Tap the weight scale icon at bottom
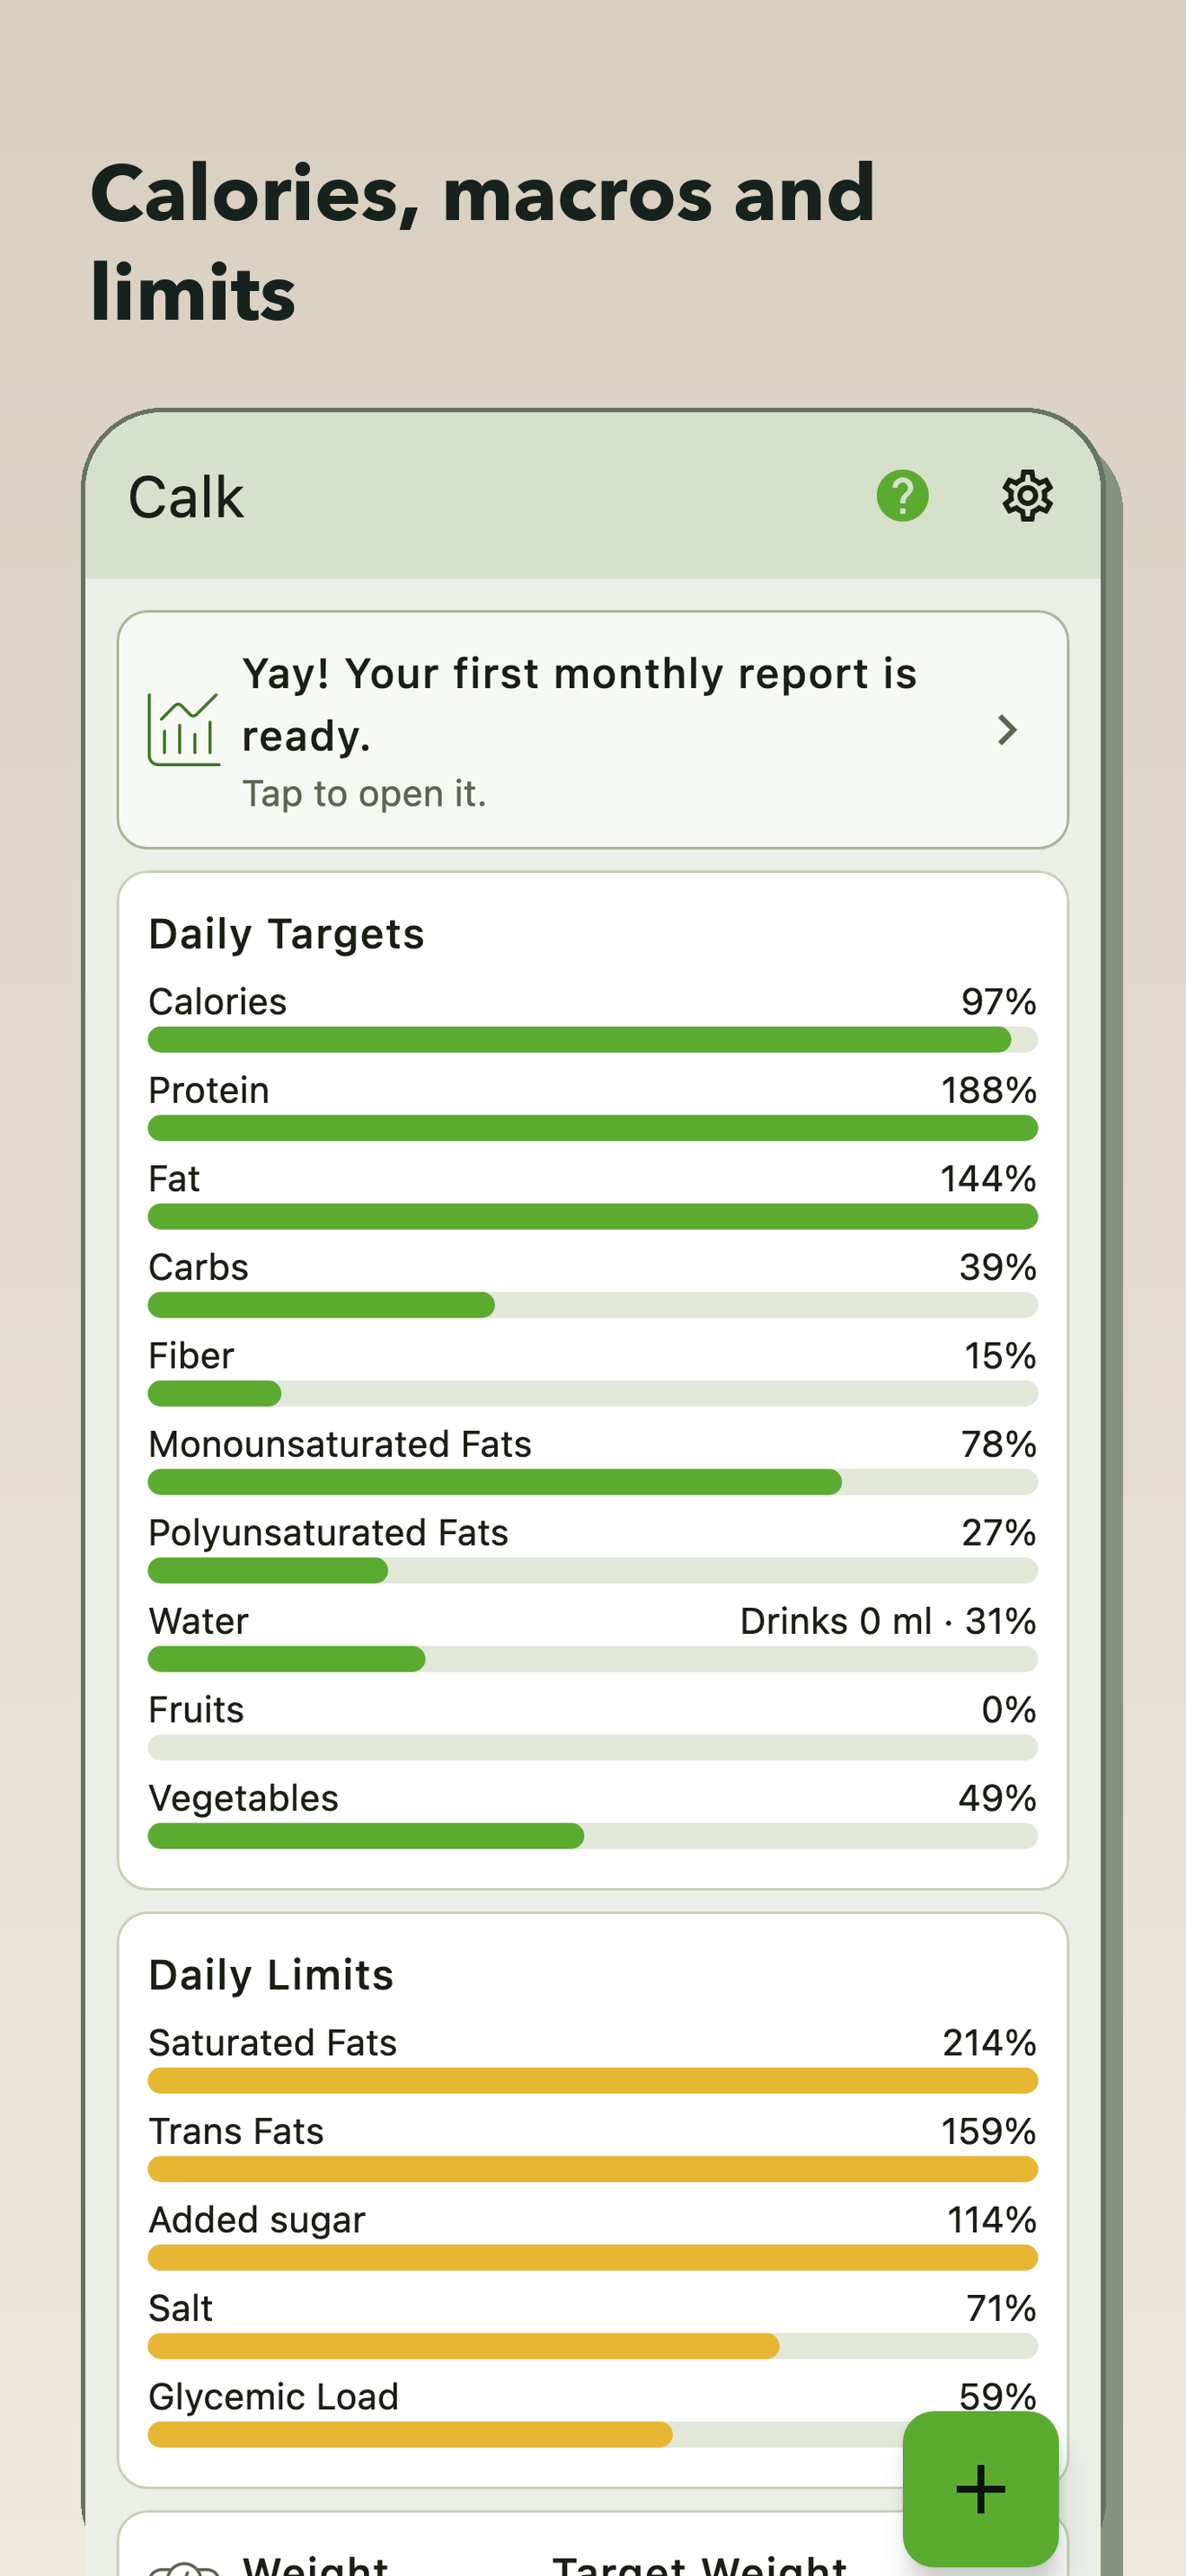This screenshot has height=2576, width=1186. pos(184,2566)
